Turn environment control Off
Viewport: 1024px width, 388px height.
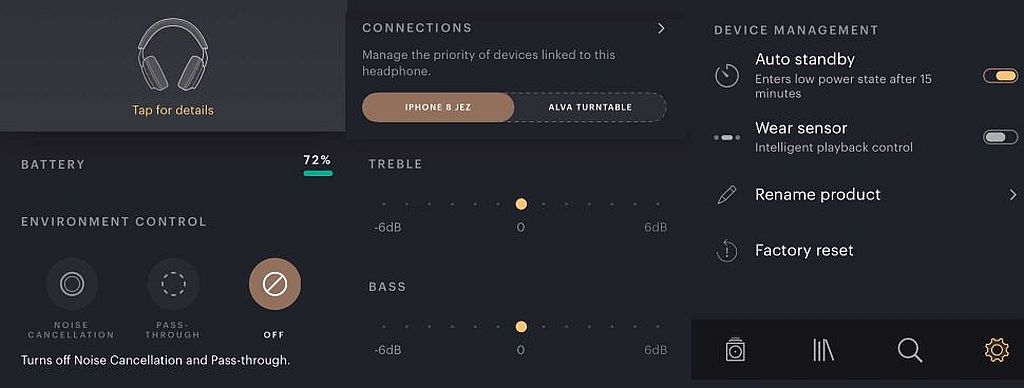coord(275,284)
